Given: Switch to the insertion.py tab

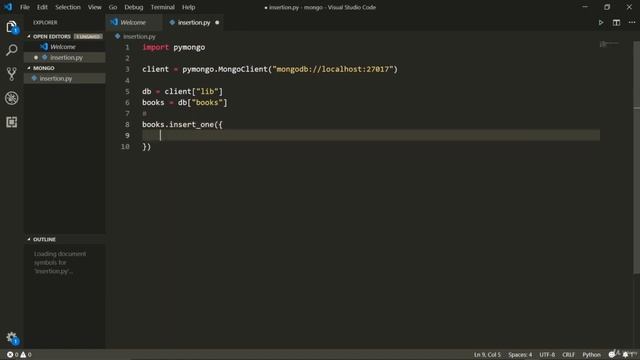Looking at the screenshot, I should [x=194, y=22].
